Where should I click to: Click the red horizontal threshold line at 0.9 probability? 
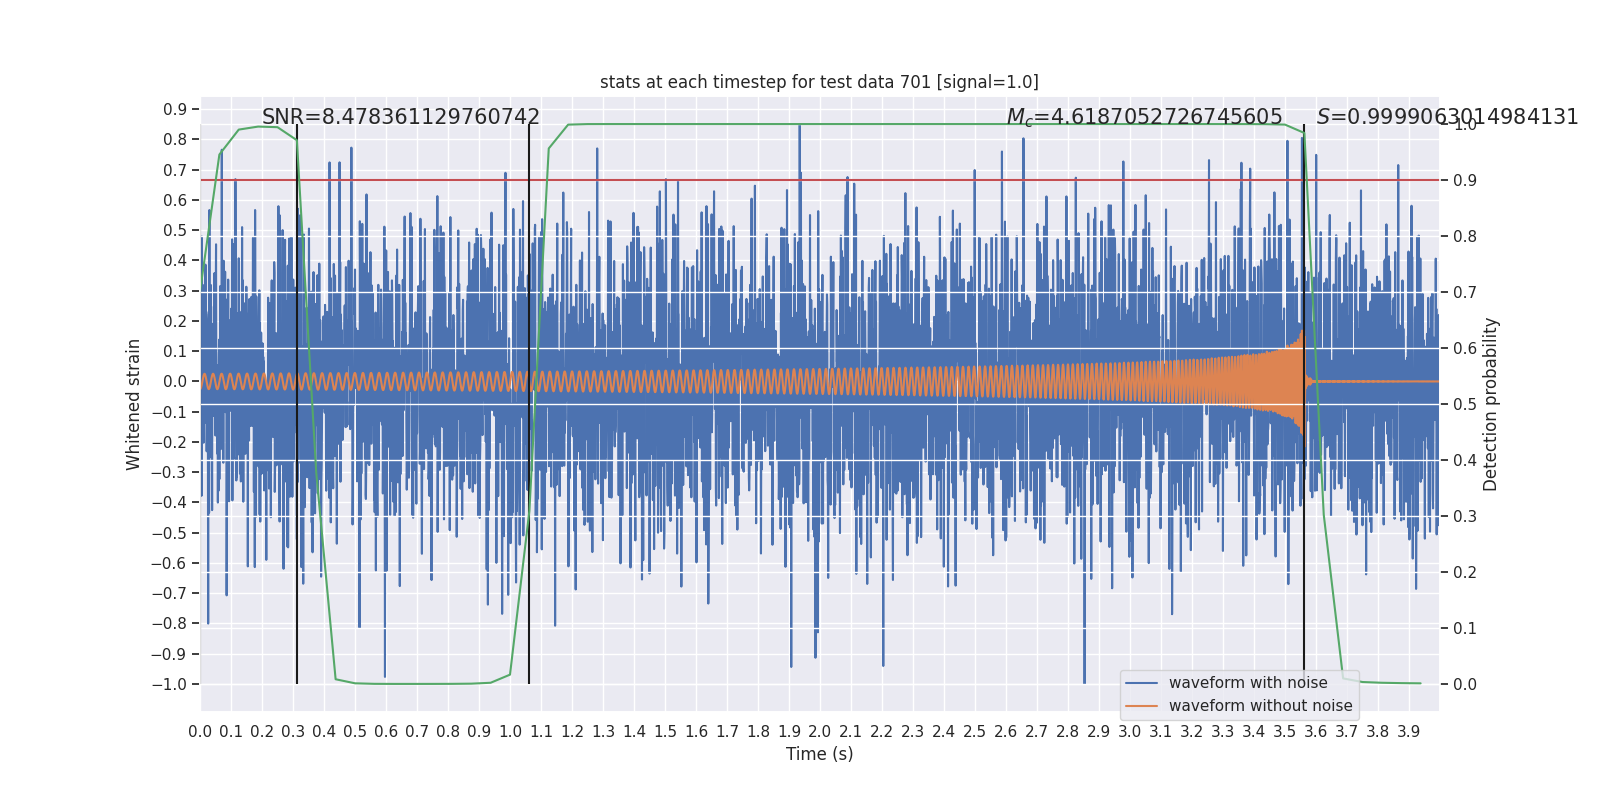pos(820,180)
